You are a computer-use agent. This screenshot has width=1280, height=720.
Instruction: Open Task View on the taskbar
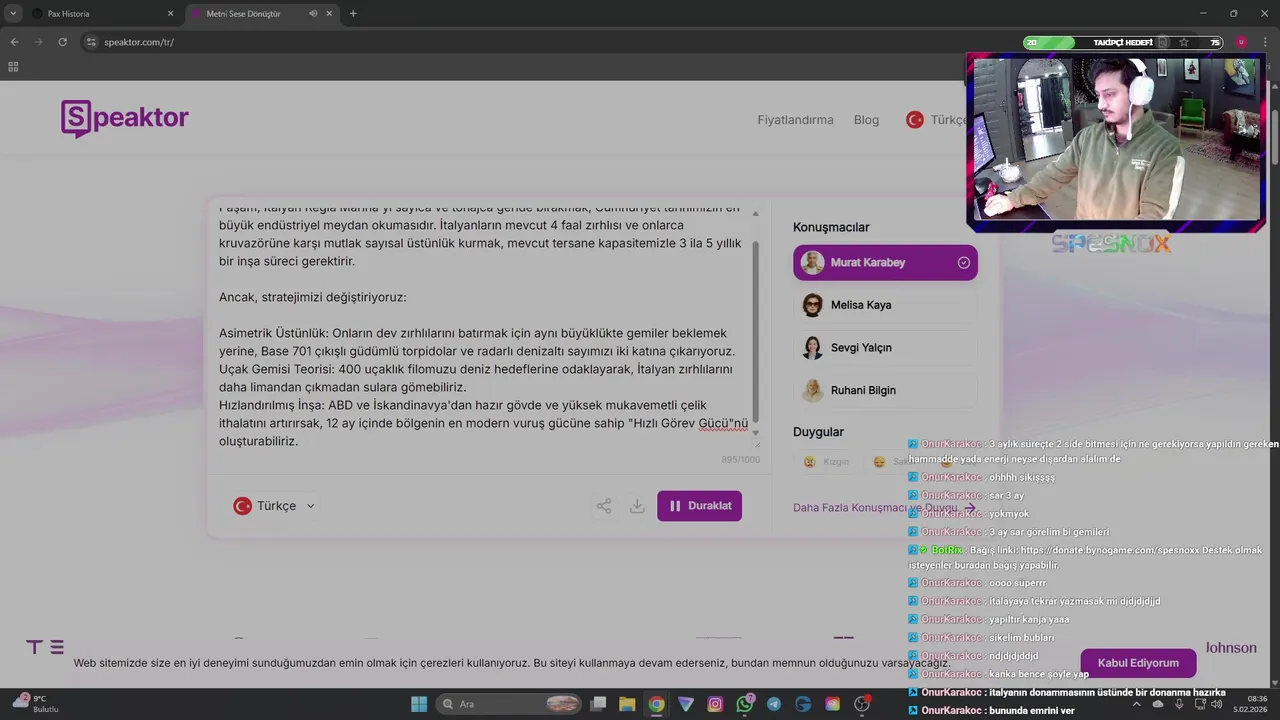pyautogui.click(x=598, y=704)
